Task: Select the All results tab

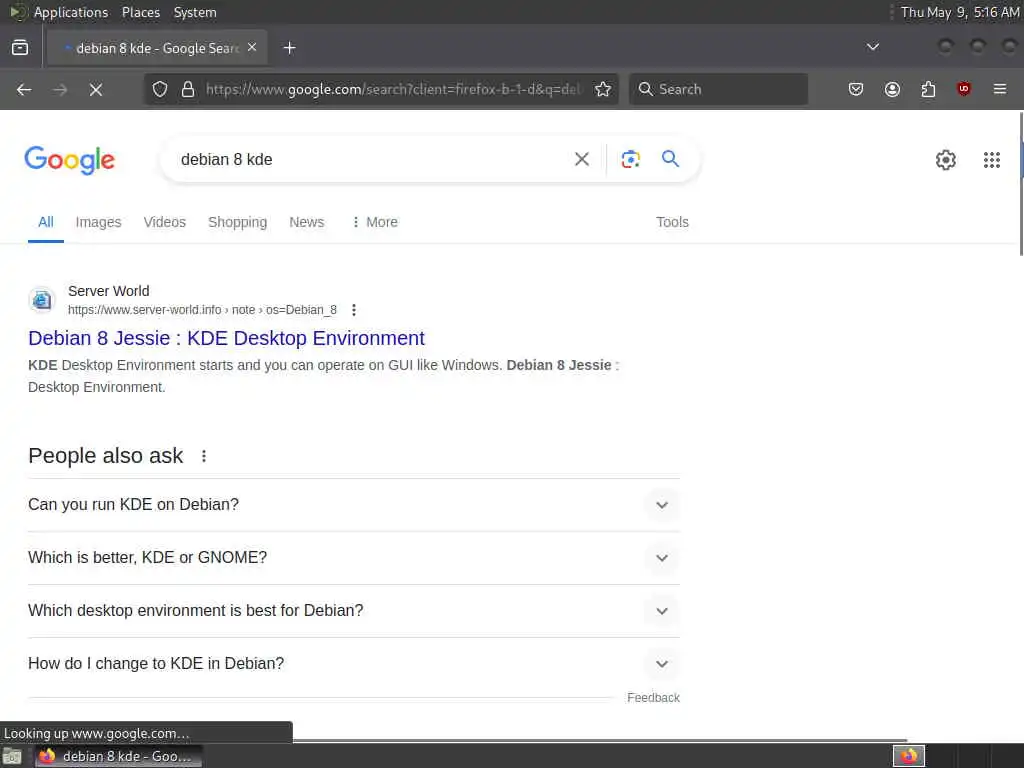Action: pos(46,222)
